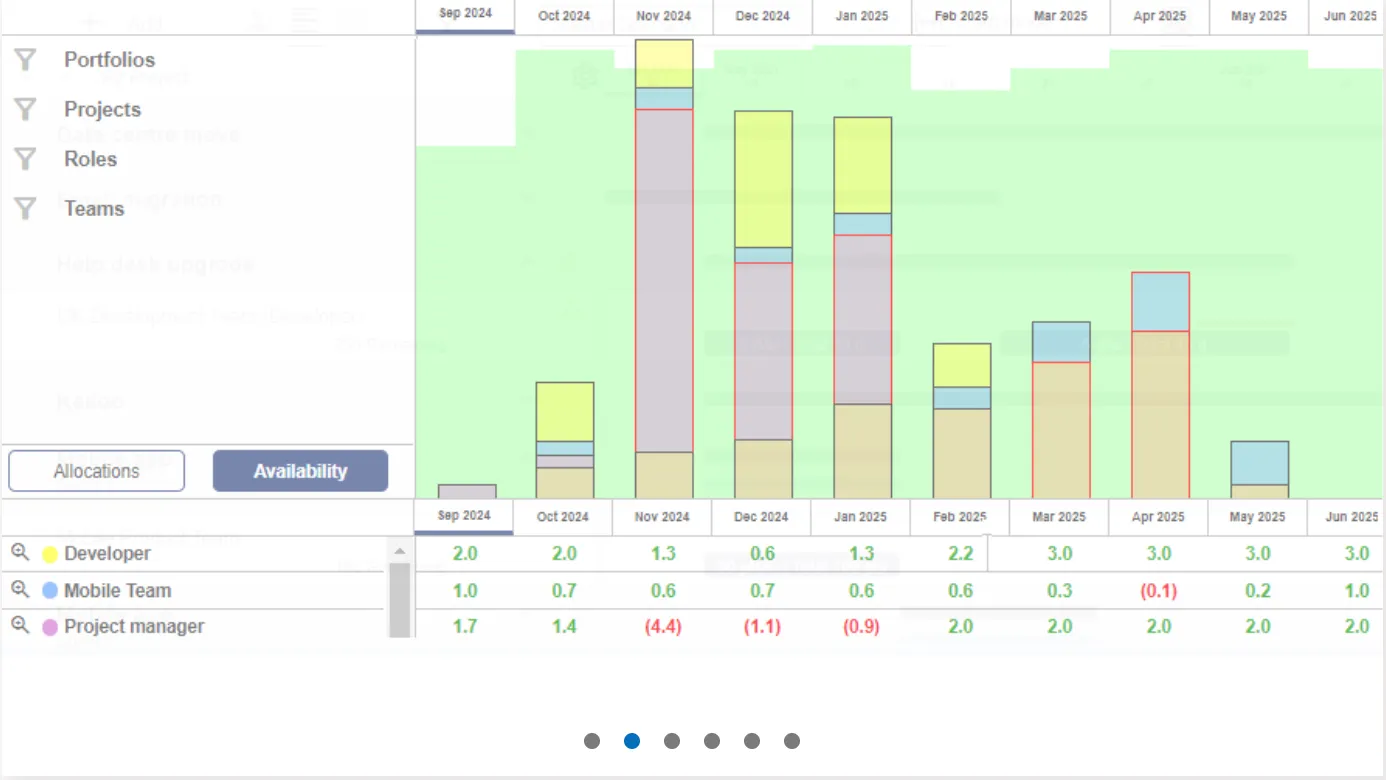Click the Project manager zoom icon

20,625
